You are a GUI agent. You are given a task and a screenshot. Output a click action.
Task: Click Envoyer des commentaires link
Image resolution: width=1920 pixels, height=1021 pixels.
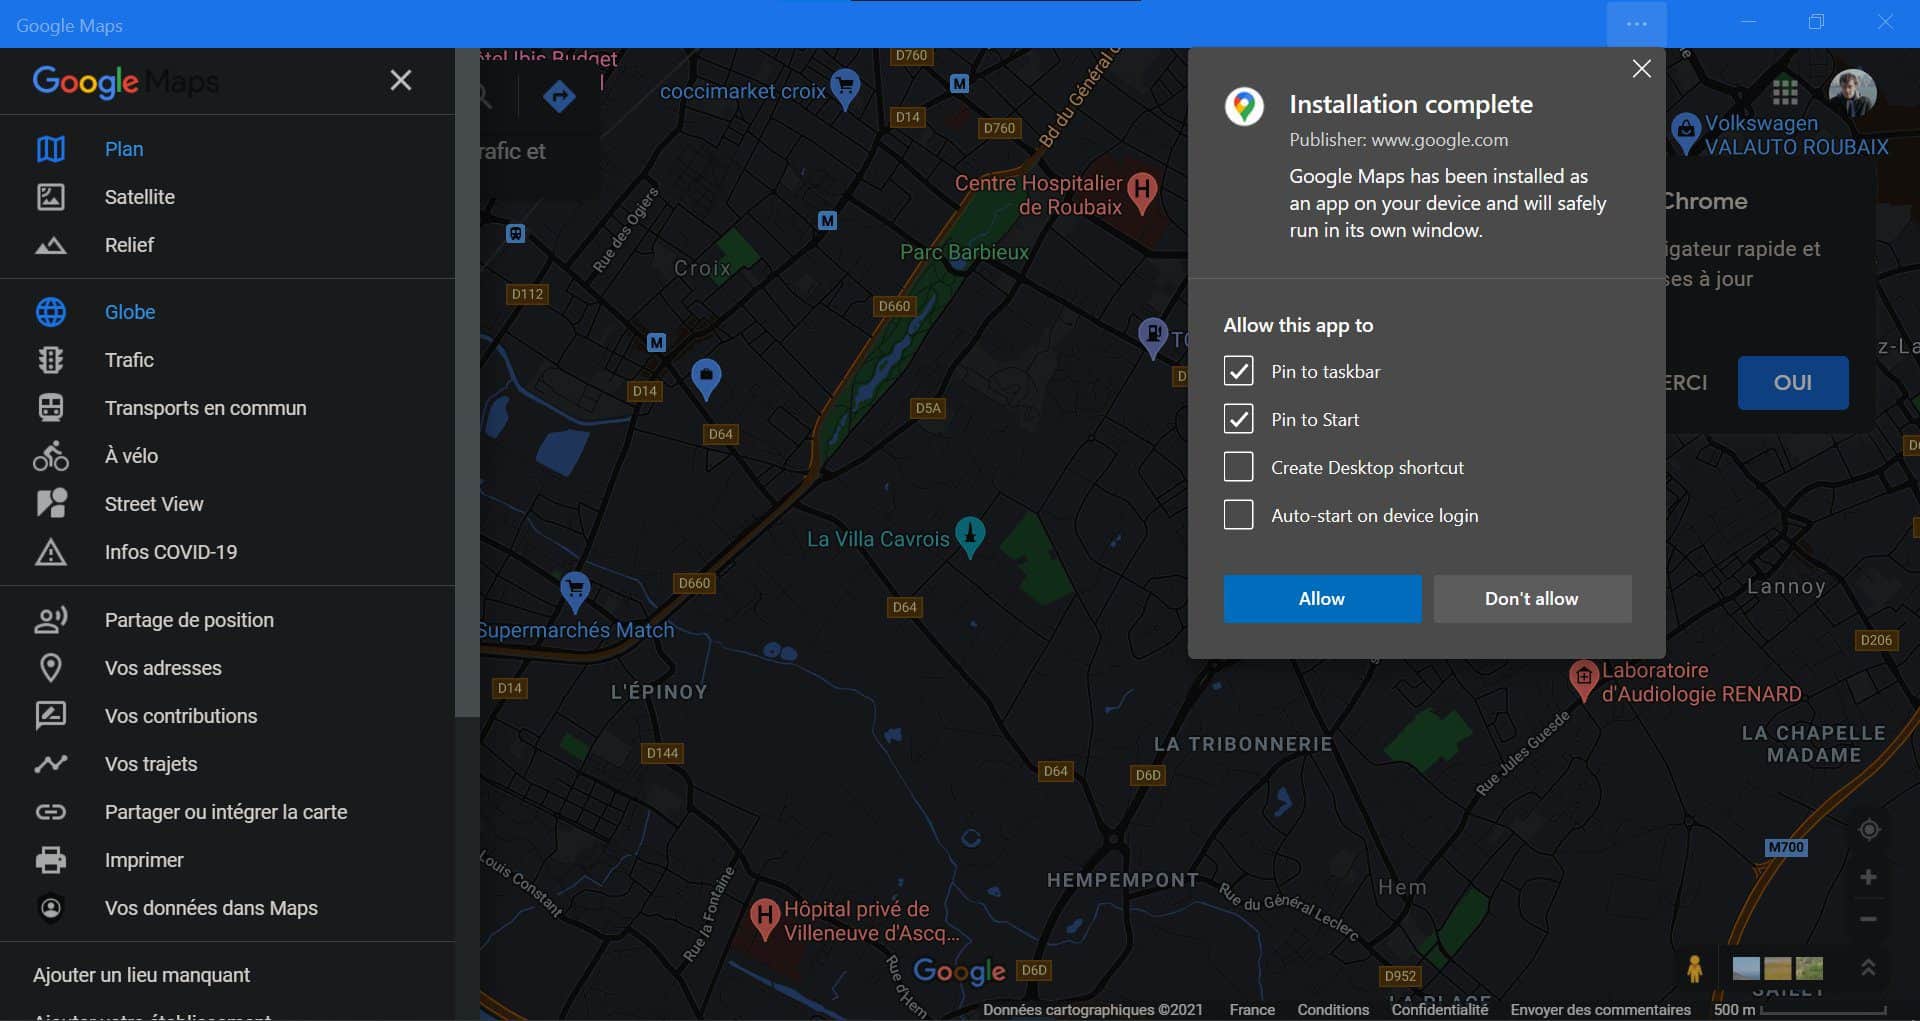tap(1600, 1010)
